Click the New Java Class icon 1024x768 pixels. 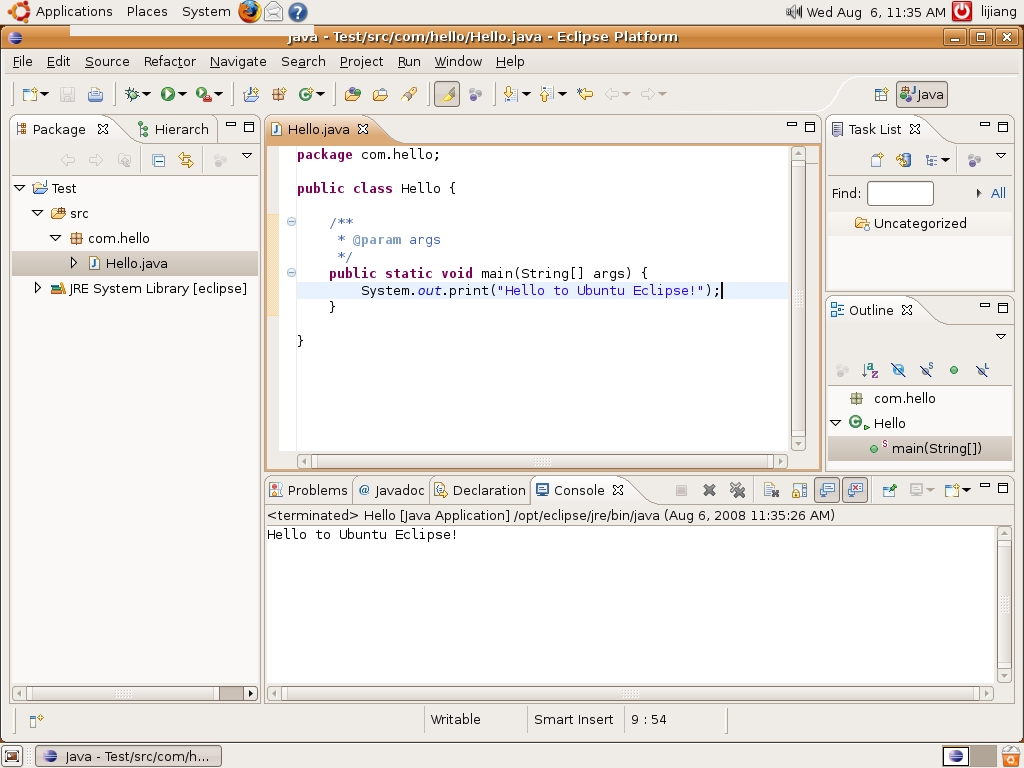click(x=306, y=95)
